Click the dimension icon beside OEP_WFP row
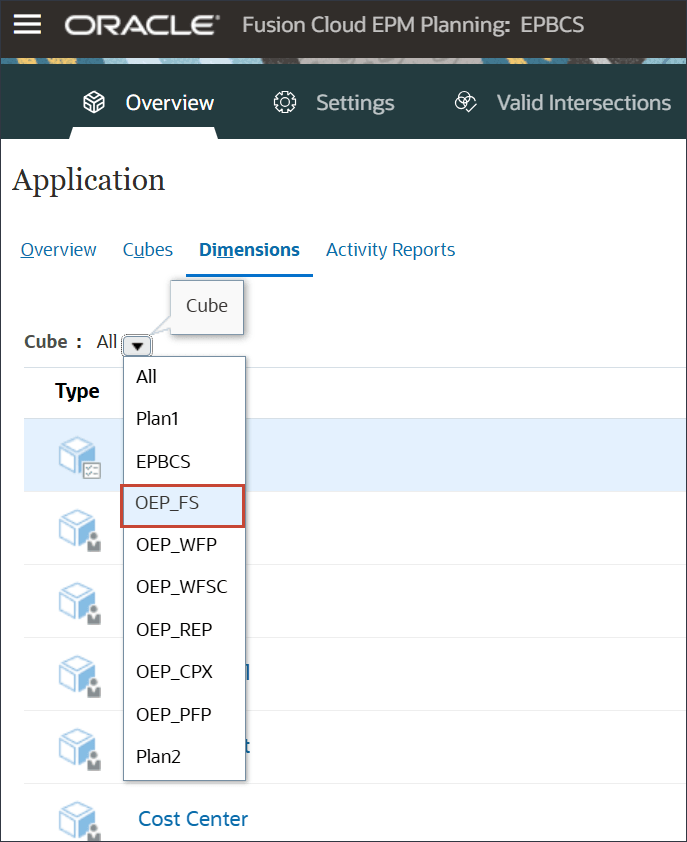 (x=79, y=529)
